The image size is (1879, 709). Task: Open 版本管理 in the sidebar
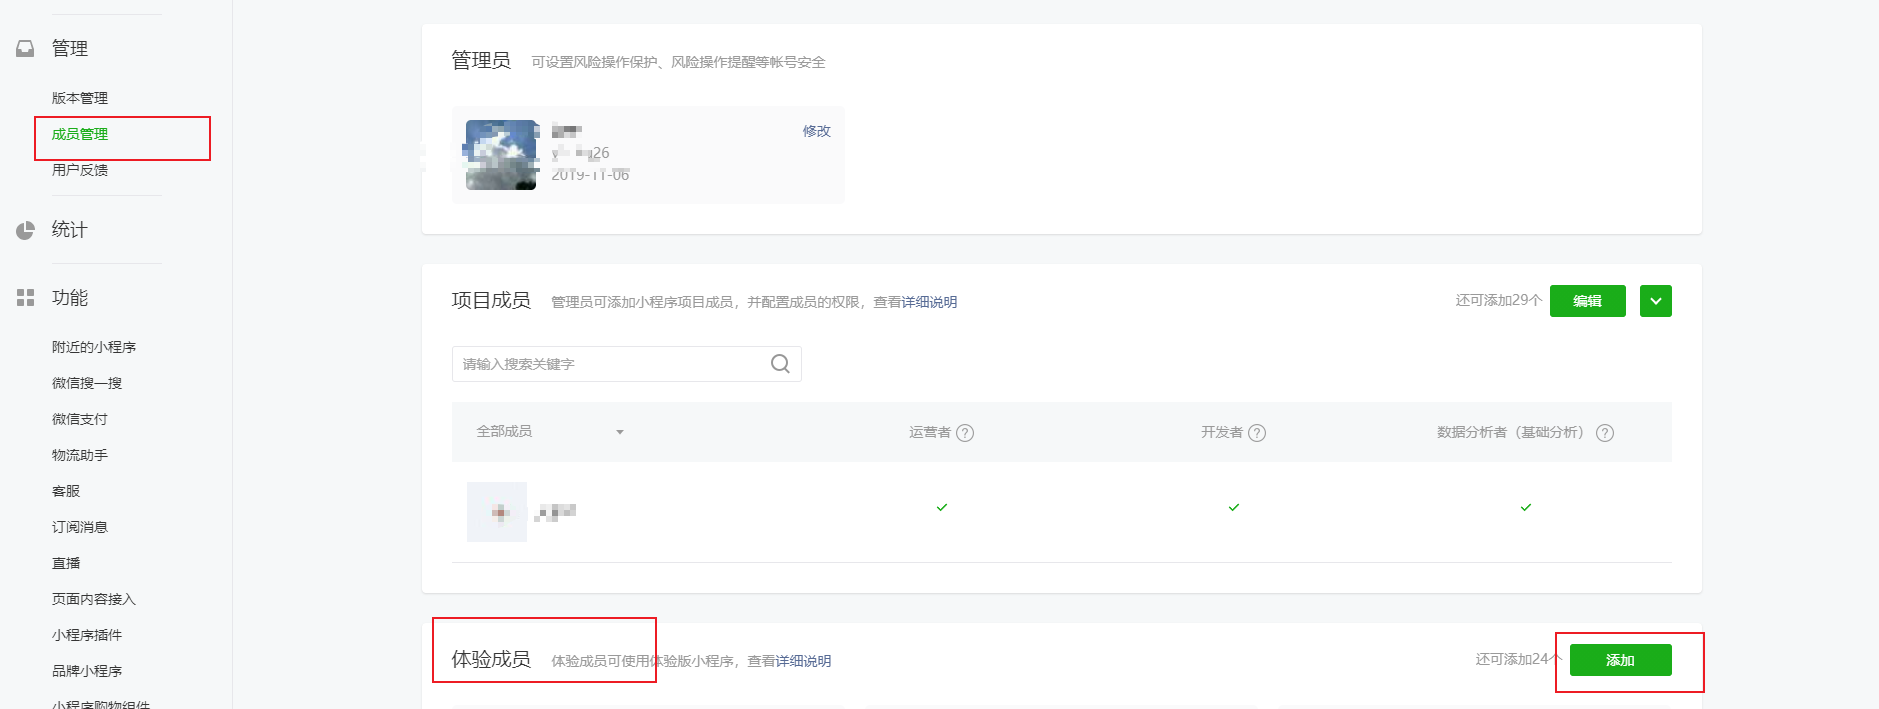point(80,98)
